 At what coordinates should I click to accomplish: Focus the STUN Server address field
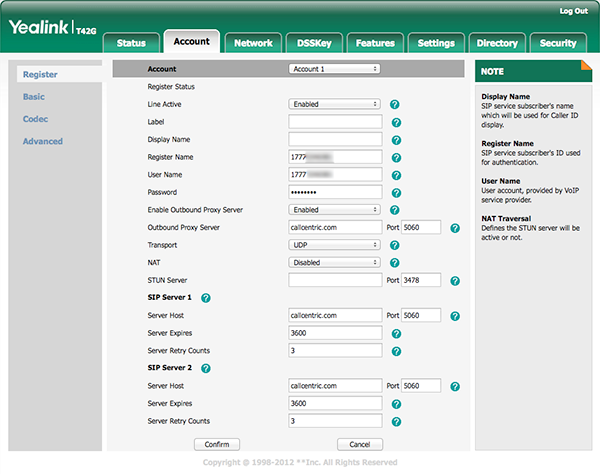point(335,280)
